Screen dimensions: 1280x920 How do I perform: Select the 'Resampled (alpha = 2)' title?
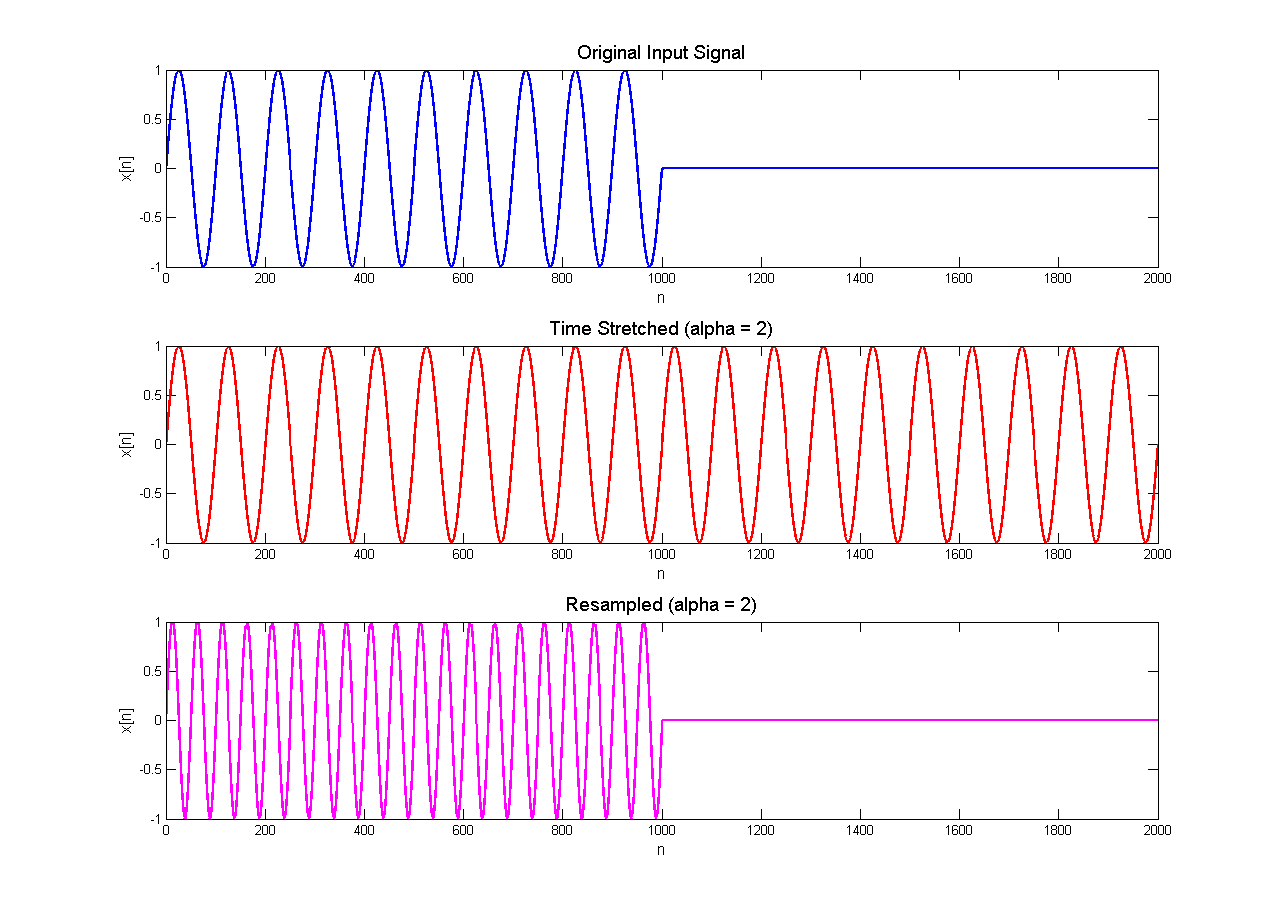[x=661, y=604]
